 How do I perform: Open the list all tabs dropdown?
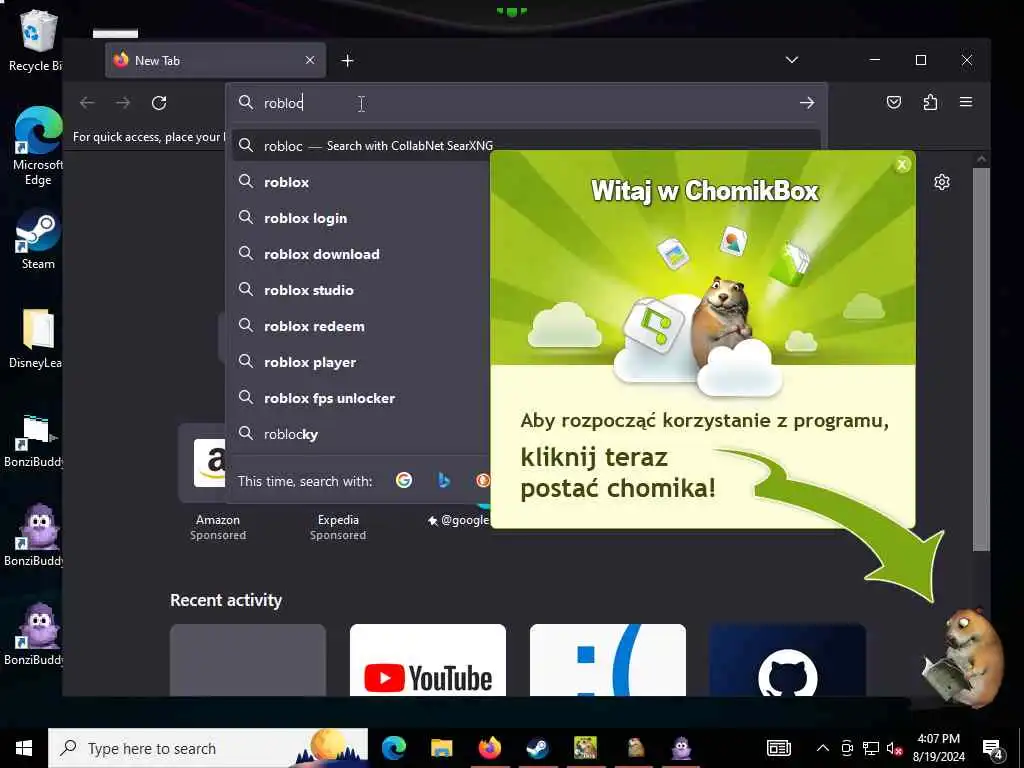tap(792, 60)
